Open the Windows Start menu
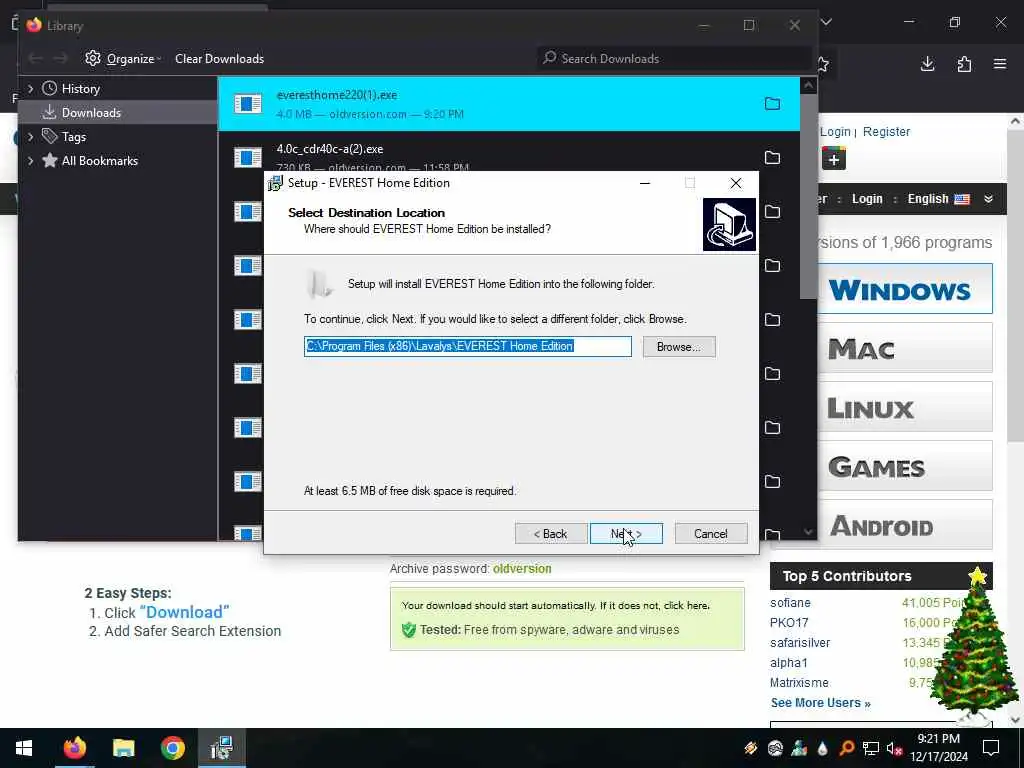The width and height of the screenshot is (1024, 768). click(24, 748)
